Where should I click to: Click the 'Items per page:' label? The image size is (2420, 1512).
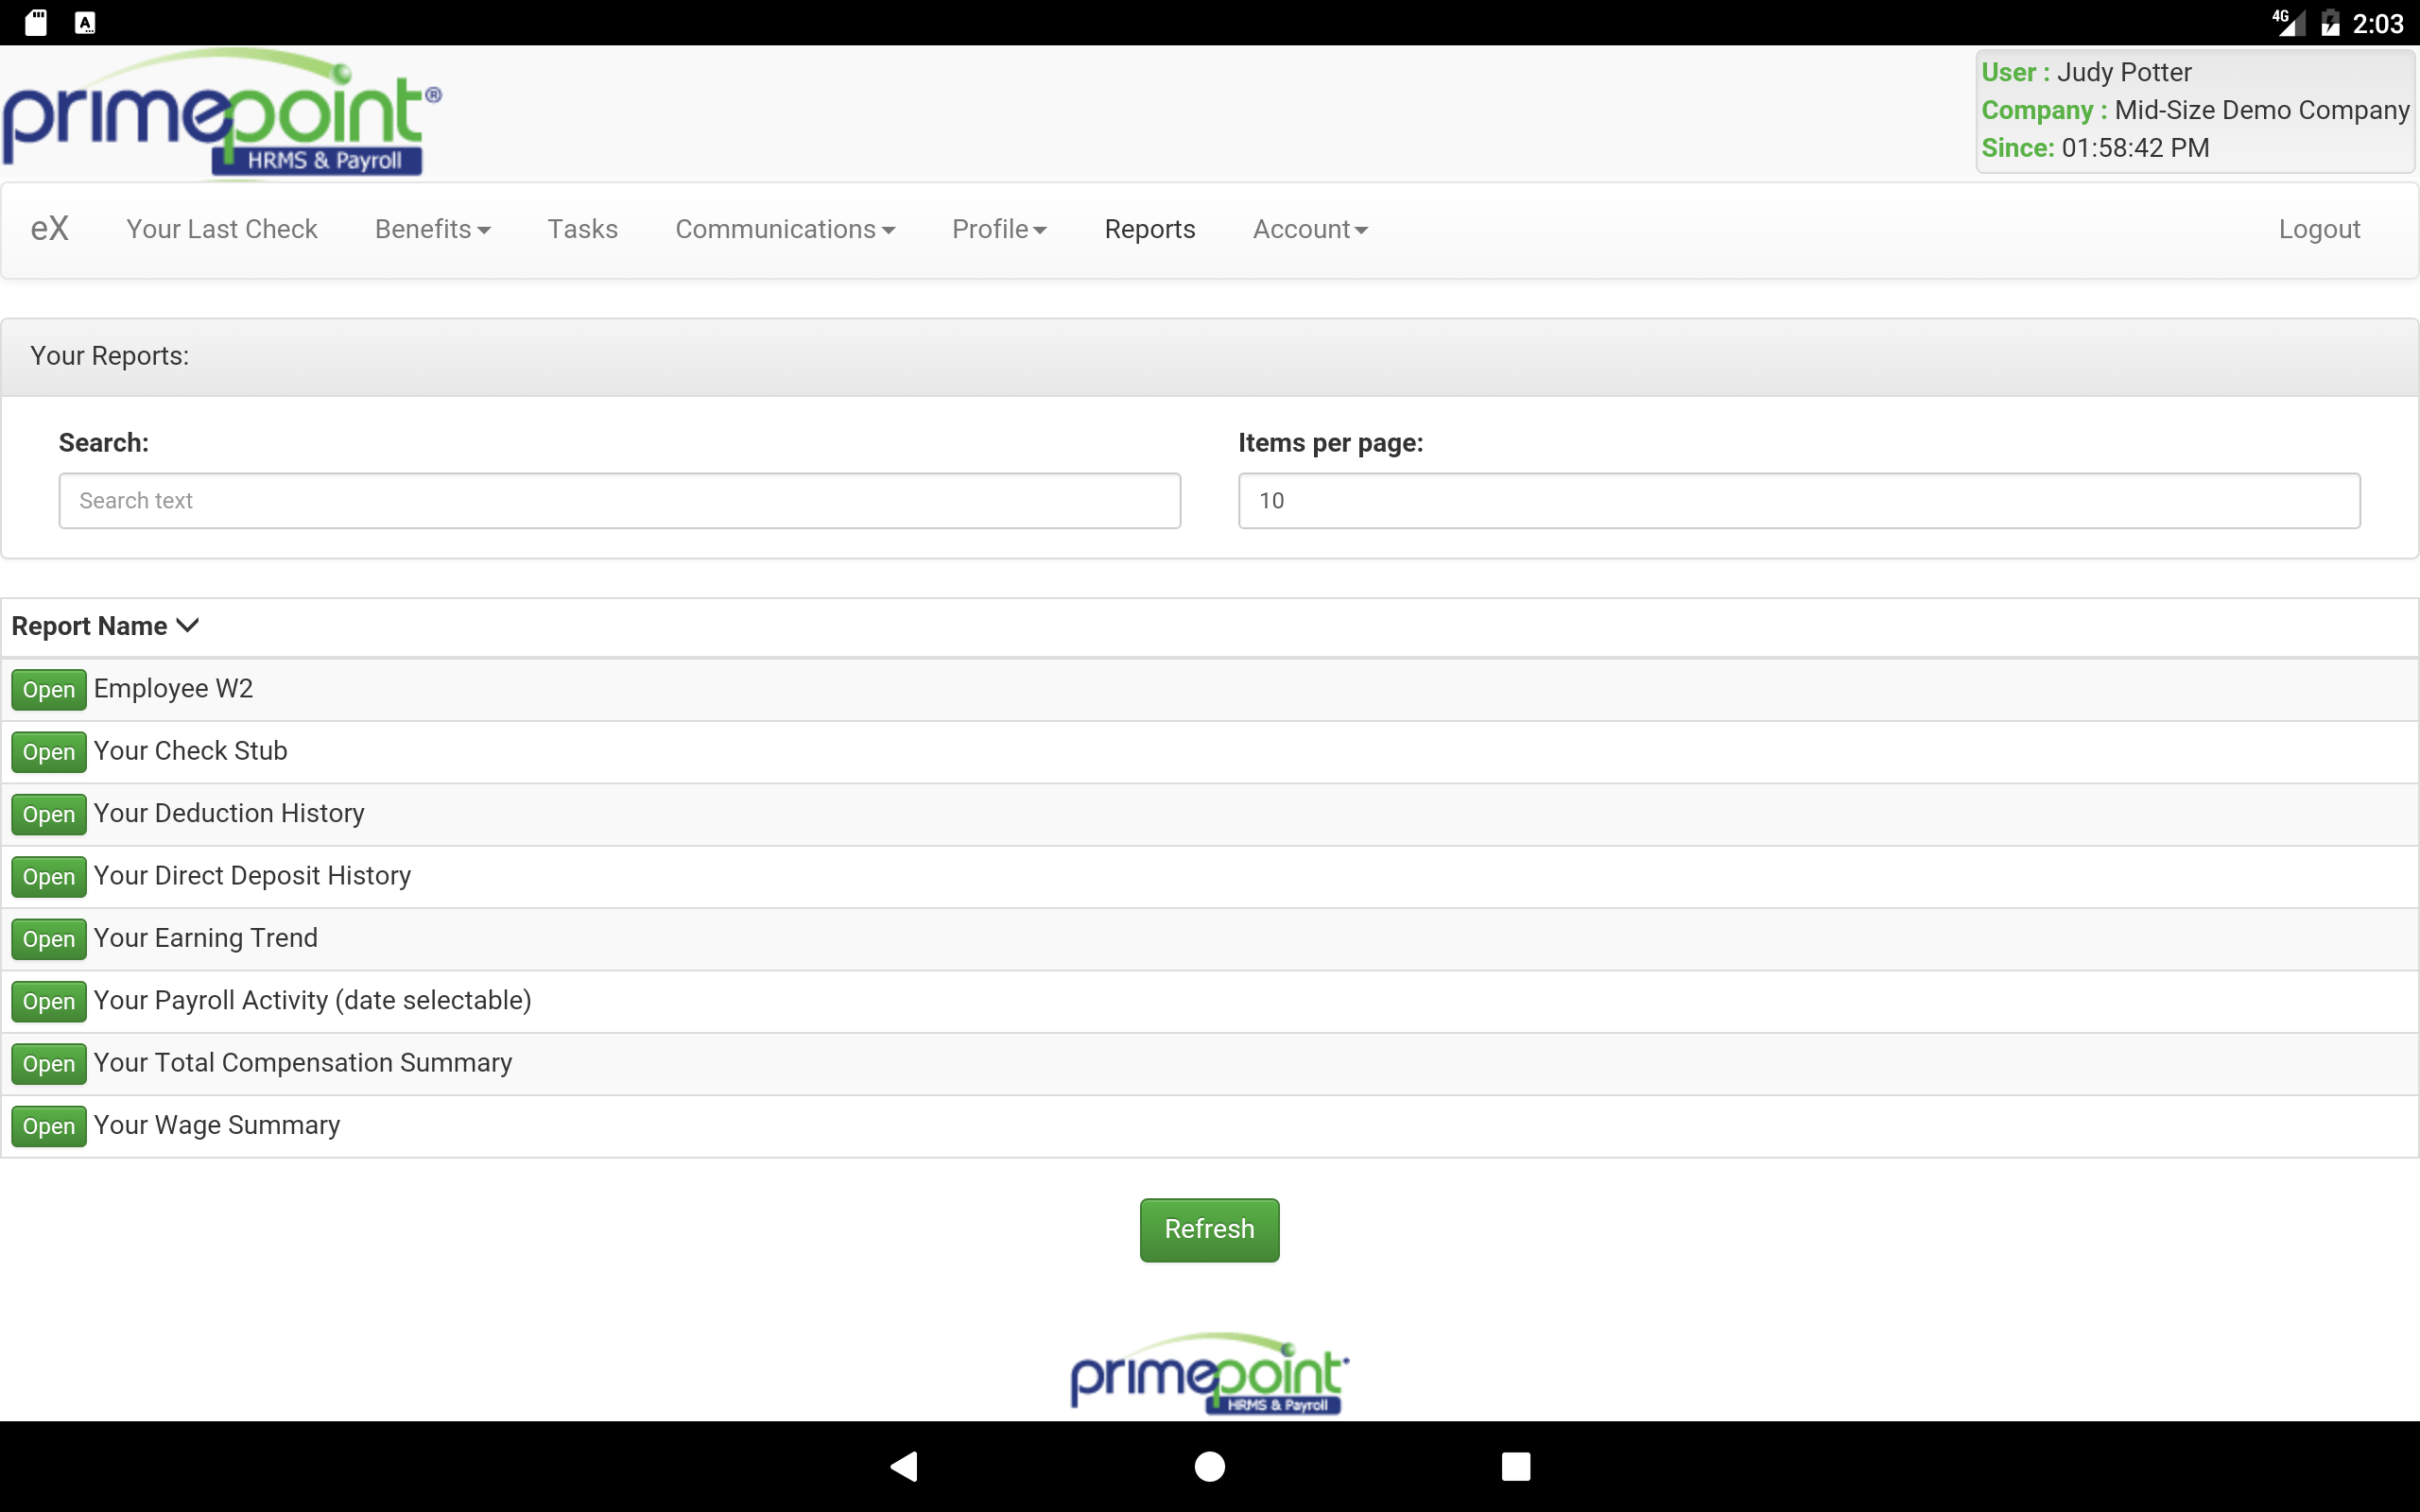(1330, 443)
